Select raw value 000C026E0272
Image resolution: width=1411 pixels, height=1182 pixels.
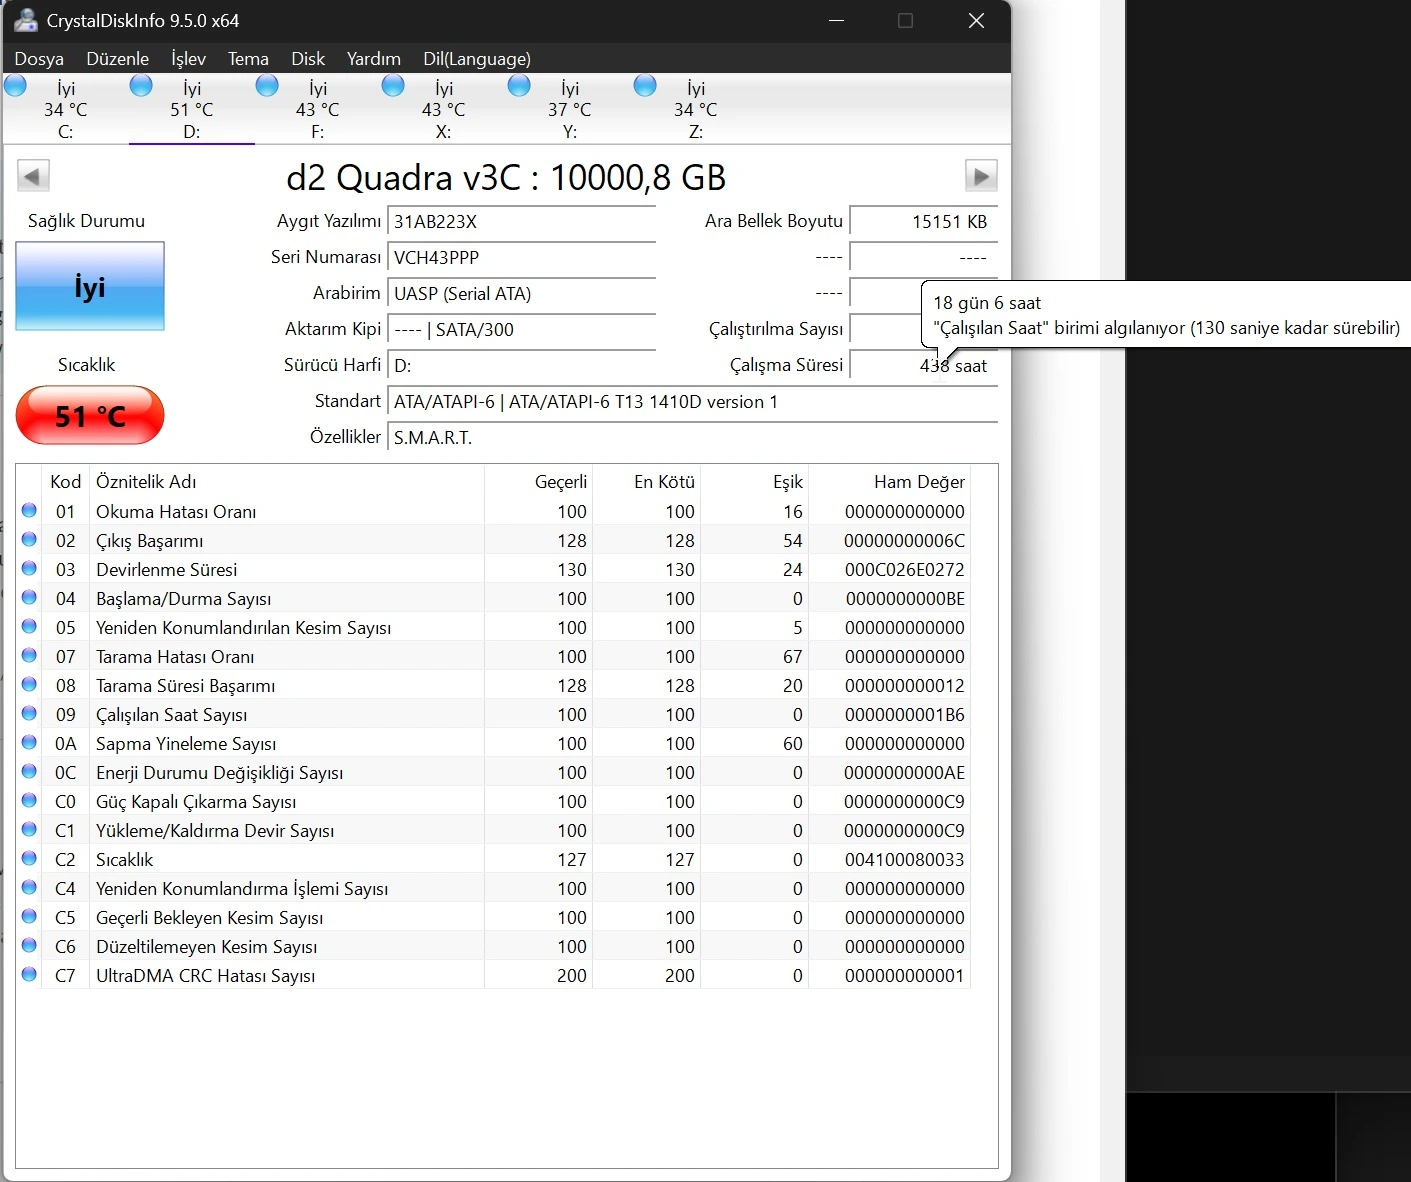tap(905, 570)
